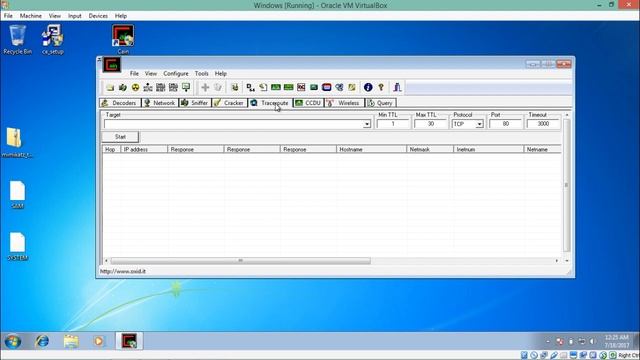The height and width of the screenshot is (360, 640).
Task: Select the mimikatz zip folder on desktop
Action: point(17,143)
